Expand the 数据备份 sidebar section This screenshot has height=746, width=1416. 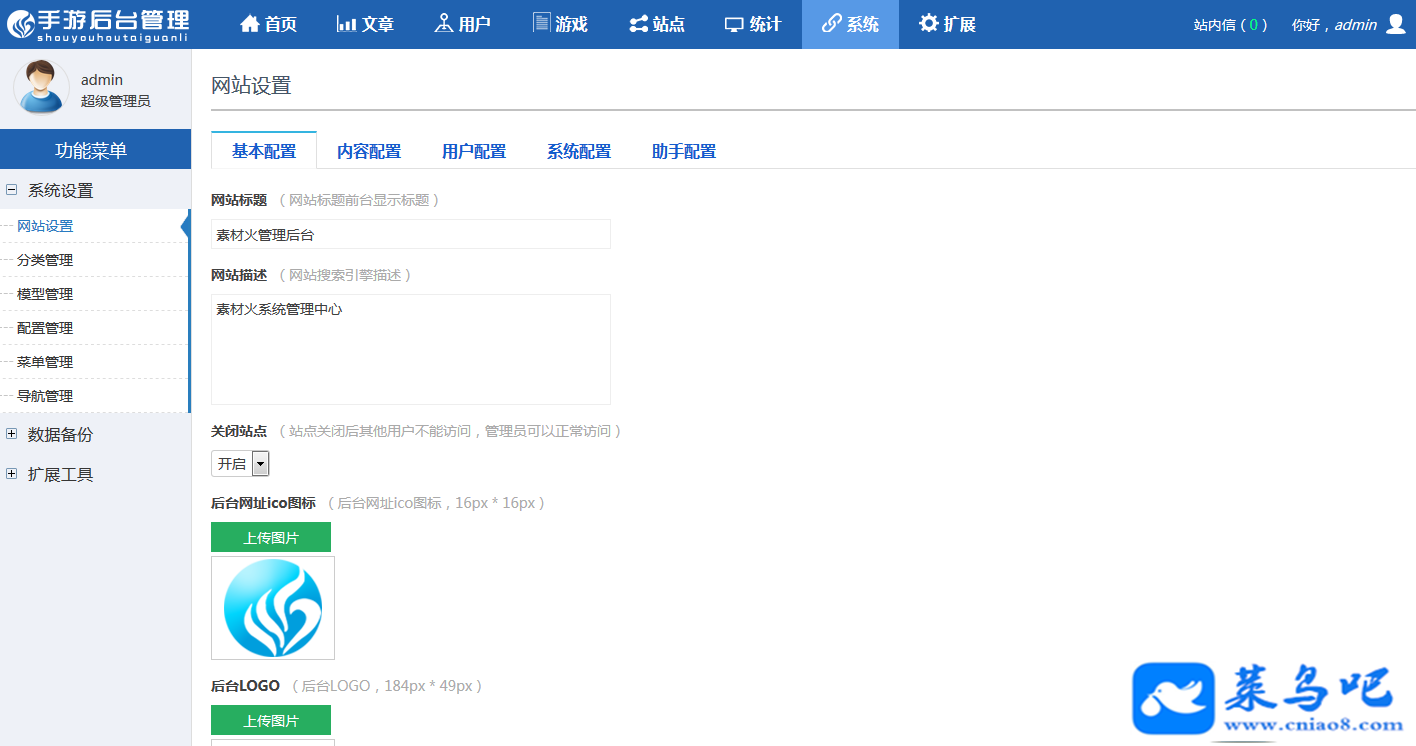point(12,434)
